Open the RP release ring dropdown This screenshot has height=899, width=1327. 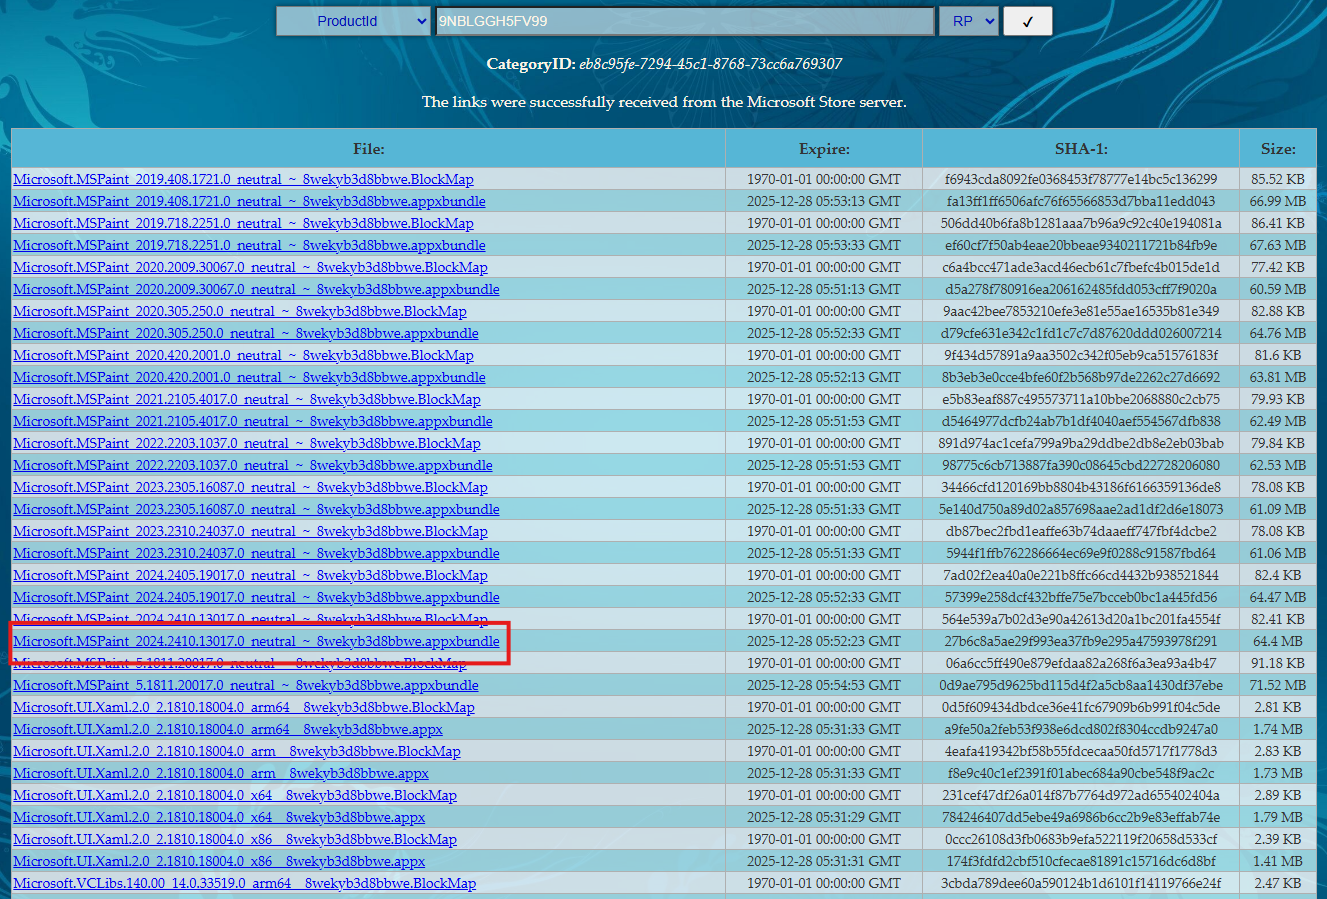967,20
